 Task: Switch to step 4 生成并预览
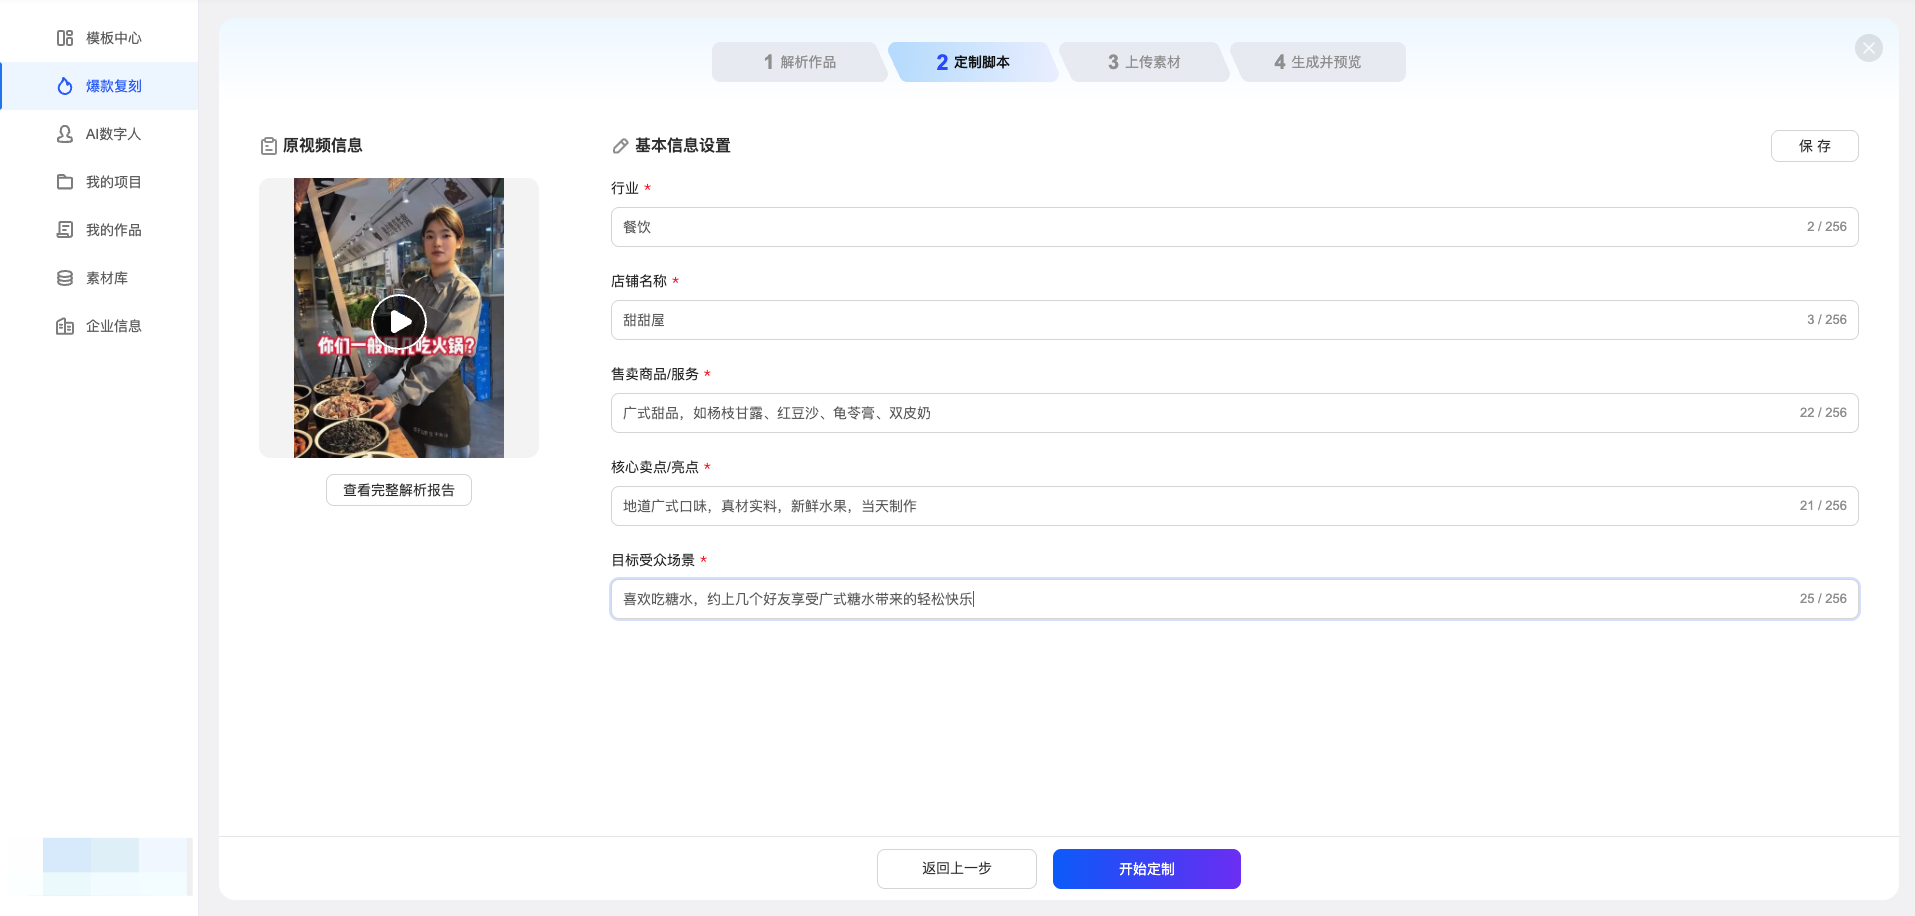[x=1317, y=62]
